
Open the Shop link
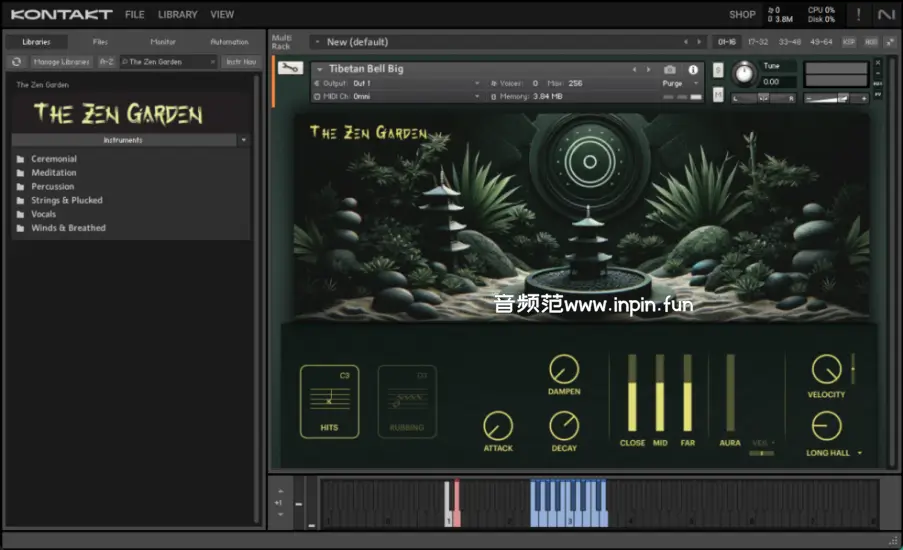(x=742, y=15)
